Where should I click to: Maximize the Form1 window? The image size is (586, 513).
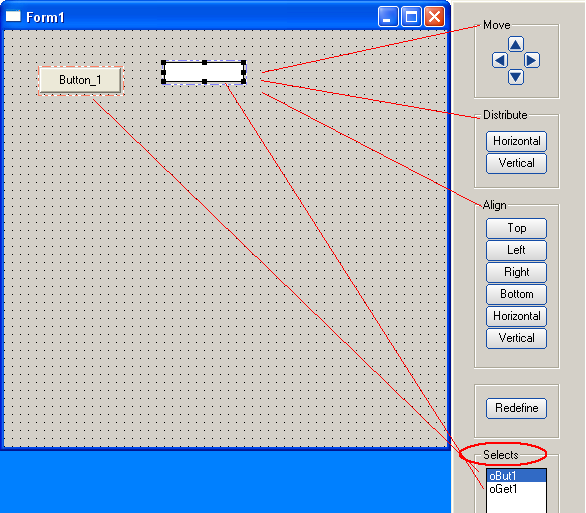(411, 17)
